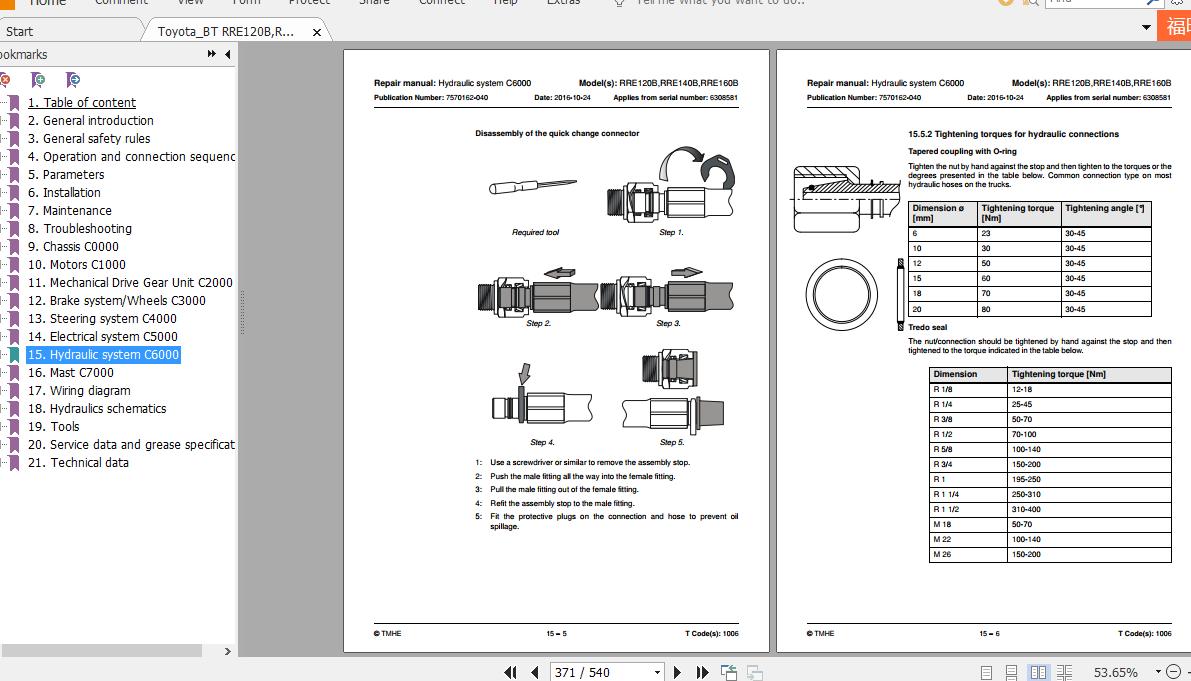Zoom out with the minus control
This screenshot has height=681, width=1191.
point(1172,672)
